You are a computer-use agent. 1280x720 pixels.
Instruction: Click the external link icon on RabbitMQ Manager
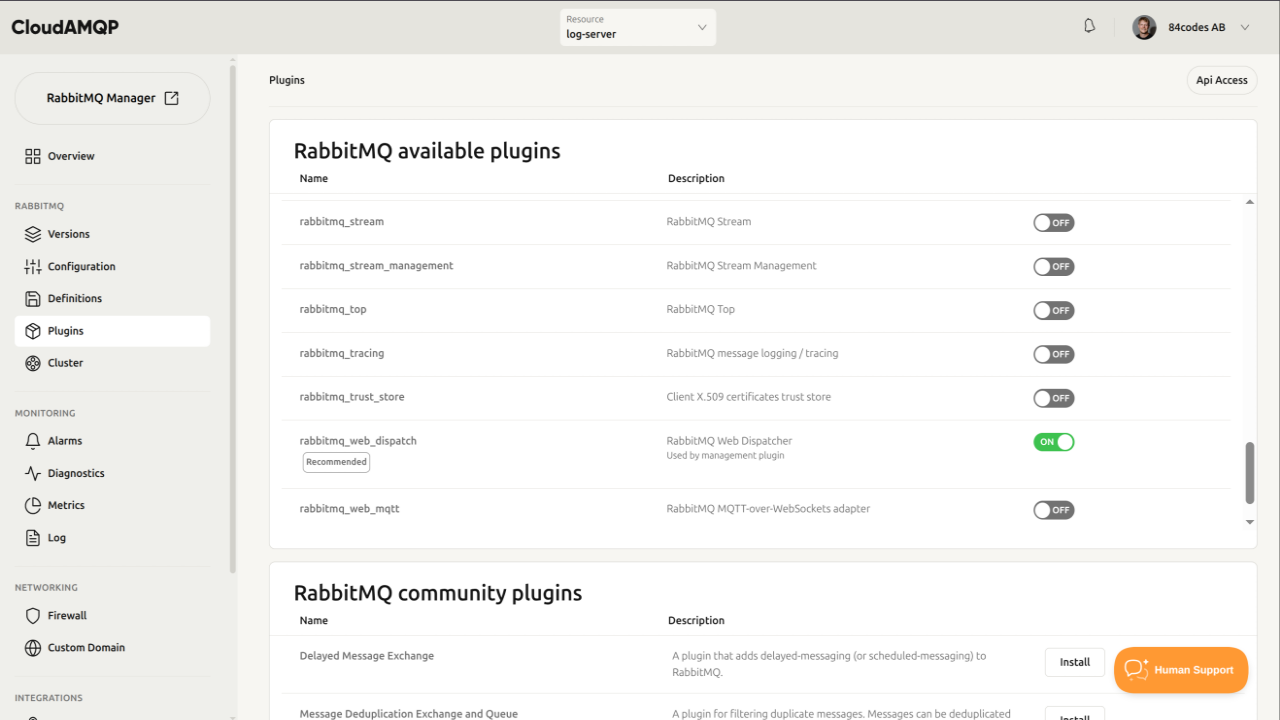point(171,98)
